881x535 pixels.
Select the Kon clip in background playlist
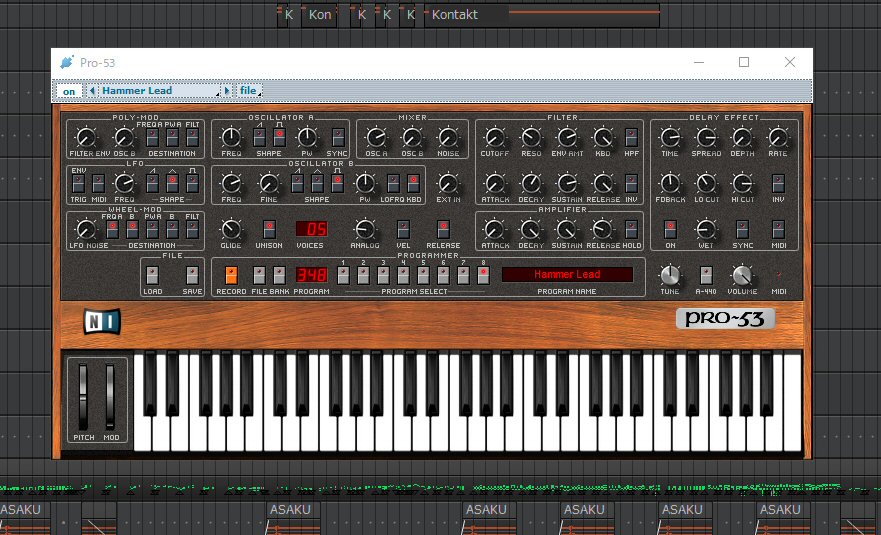pos(320,15)
